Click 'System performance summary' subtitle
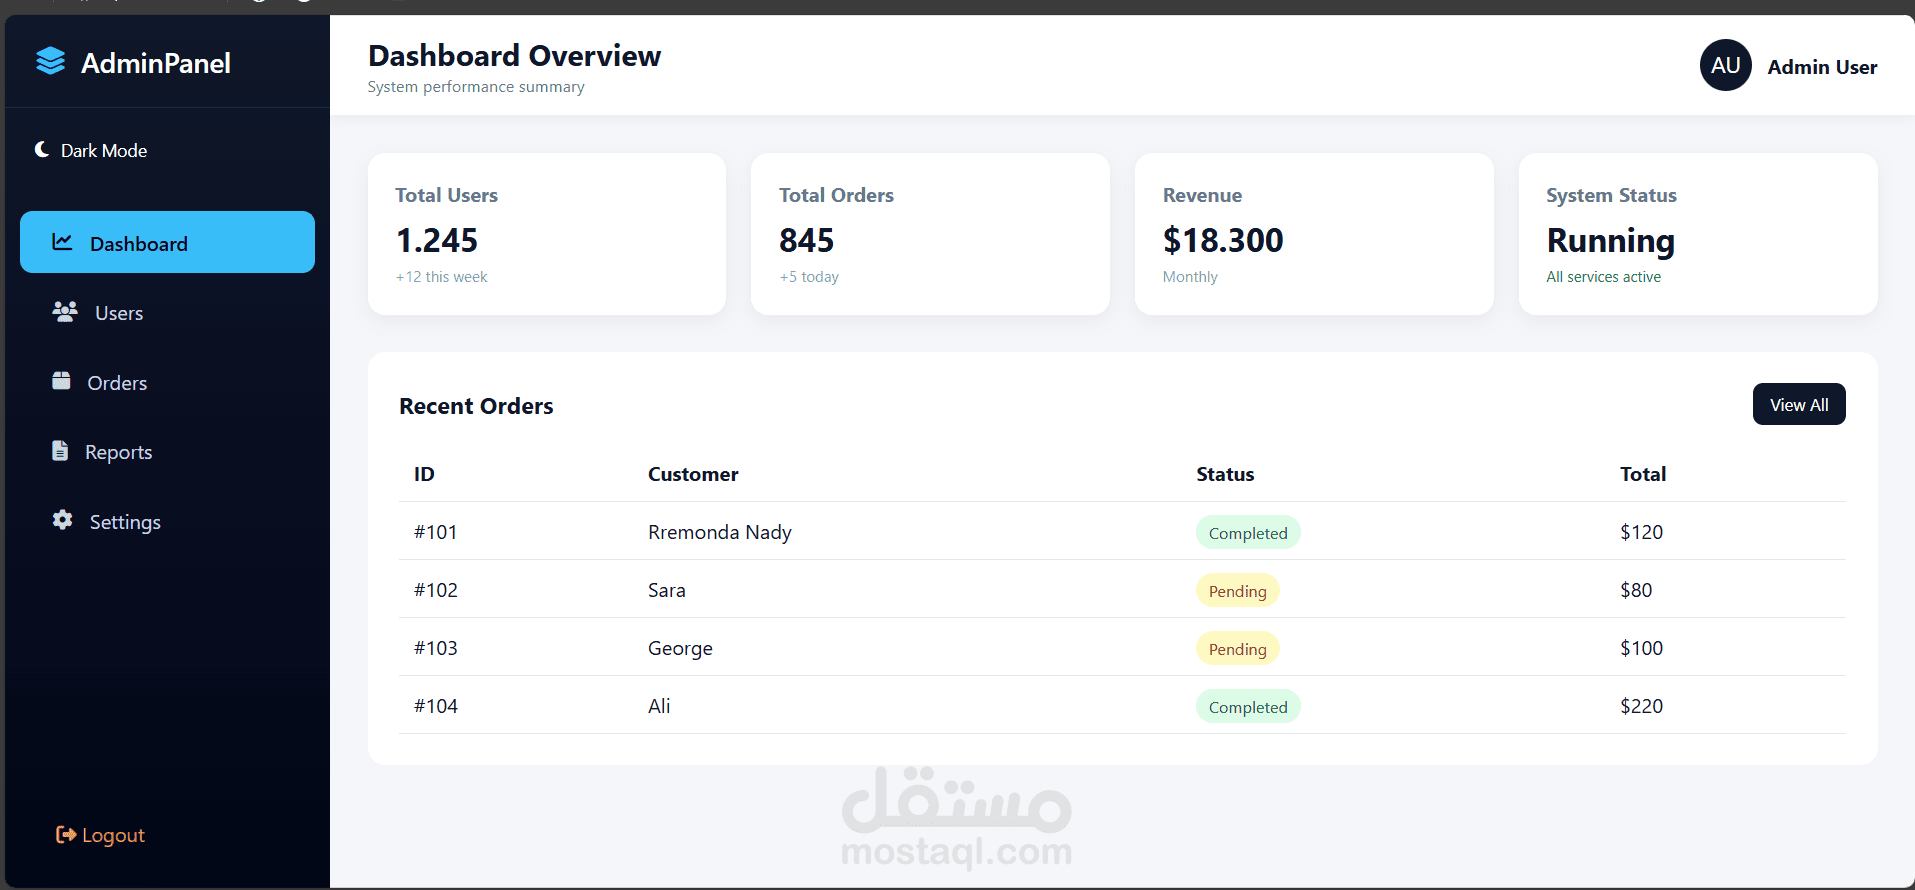Image resolution: width=1915 pixels, height=890 pixels. 476,87
